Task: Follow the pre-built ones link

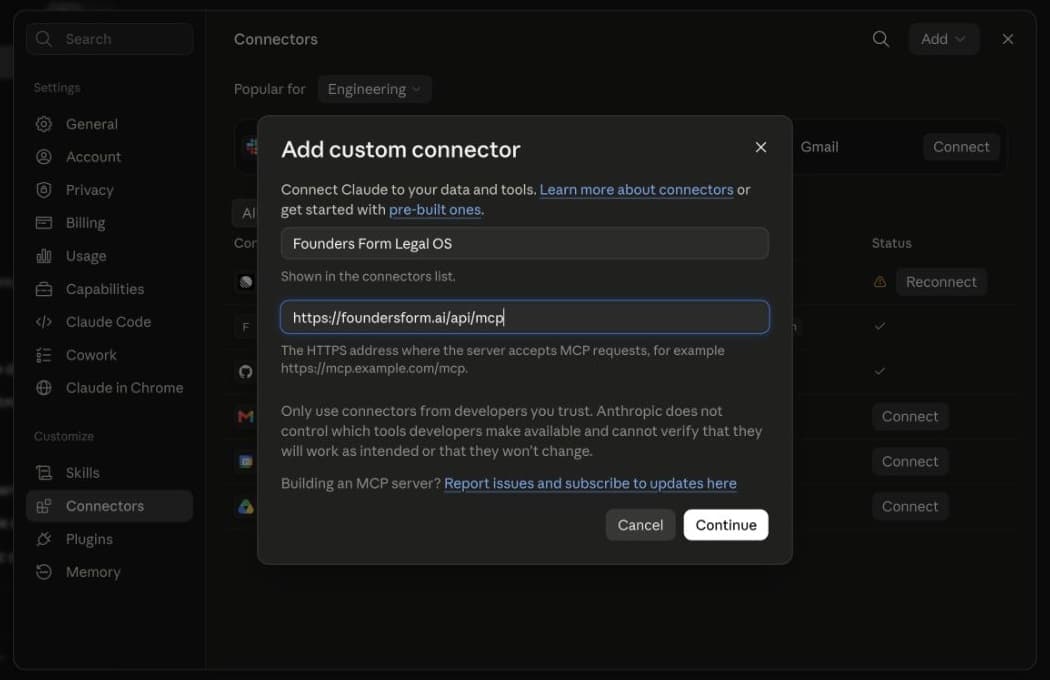Action: click(x=435, y=210)
